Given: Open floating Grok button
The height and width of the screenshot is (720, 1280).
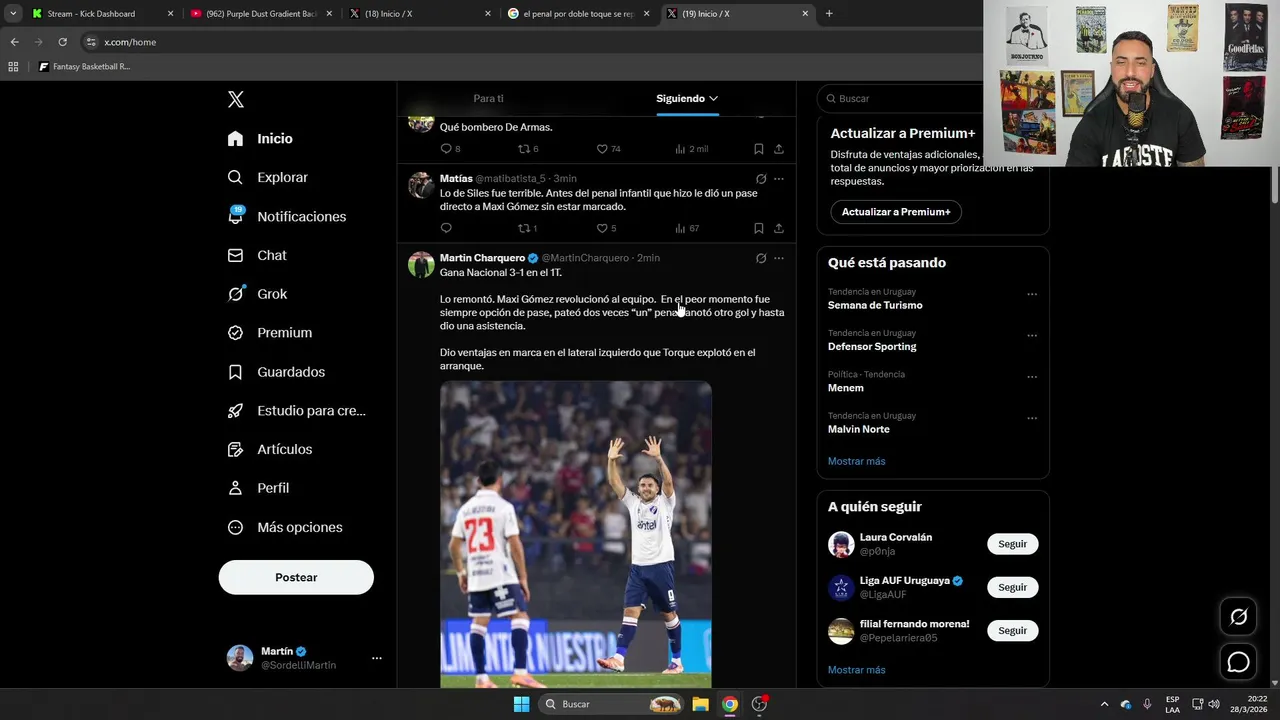Looking at the screenshot, I should tap(1238, 617).
